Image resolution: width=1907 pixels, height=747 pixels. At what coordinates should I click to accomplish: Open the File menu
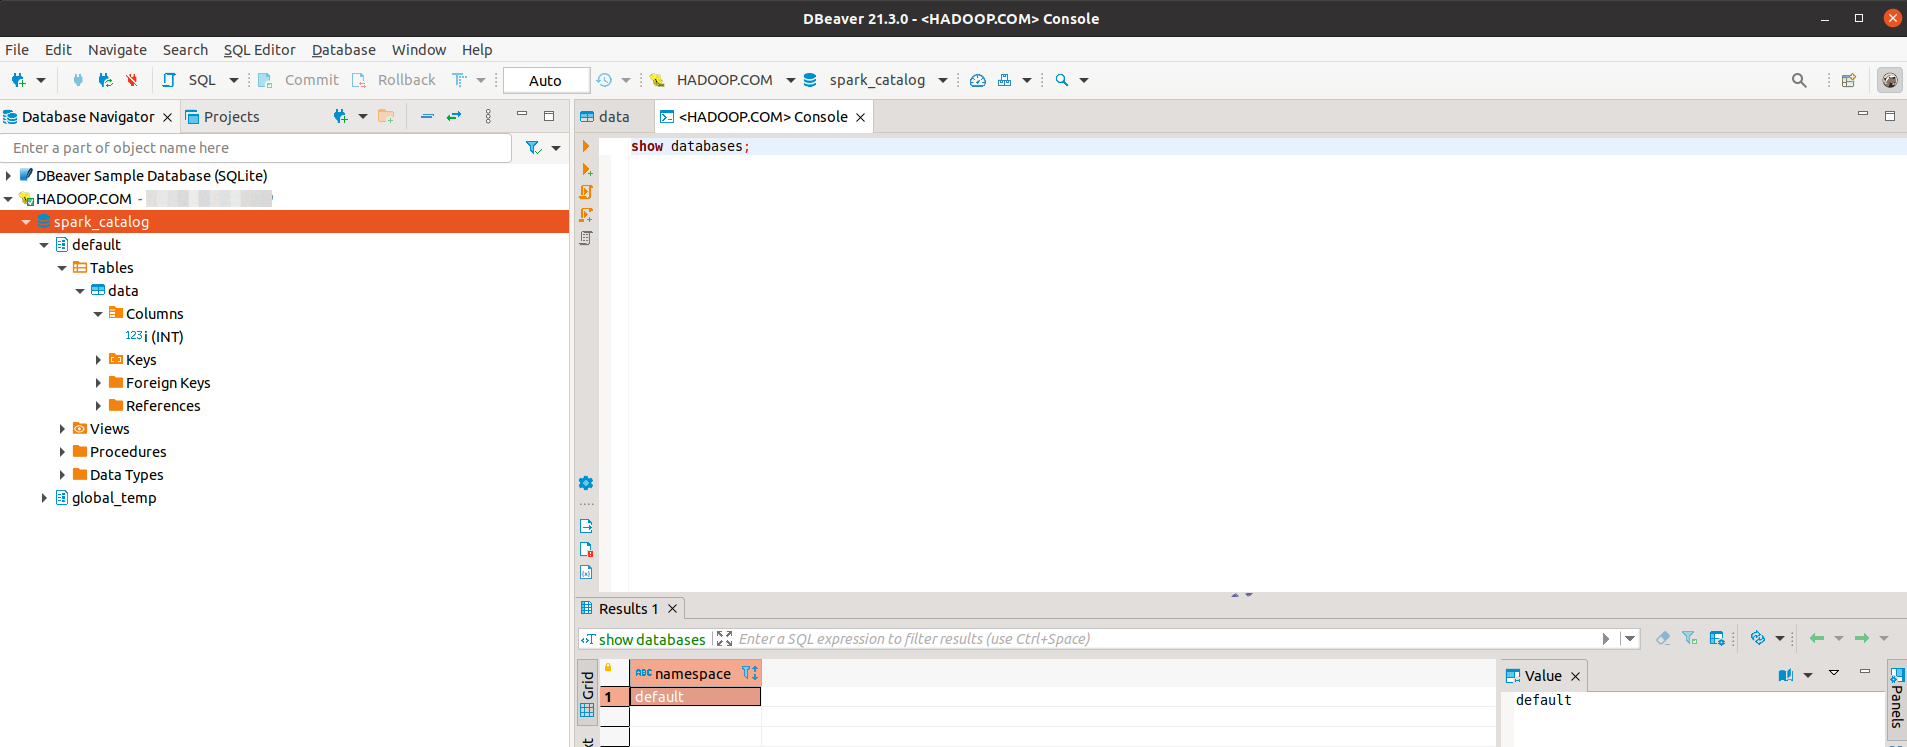(x=17, y=50)
